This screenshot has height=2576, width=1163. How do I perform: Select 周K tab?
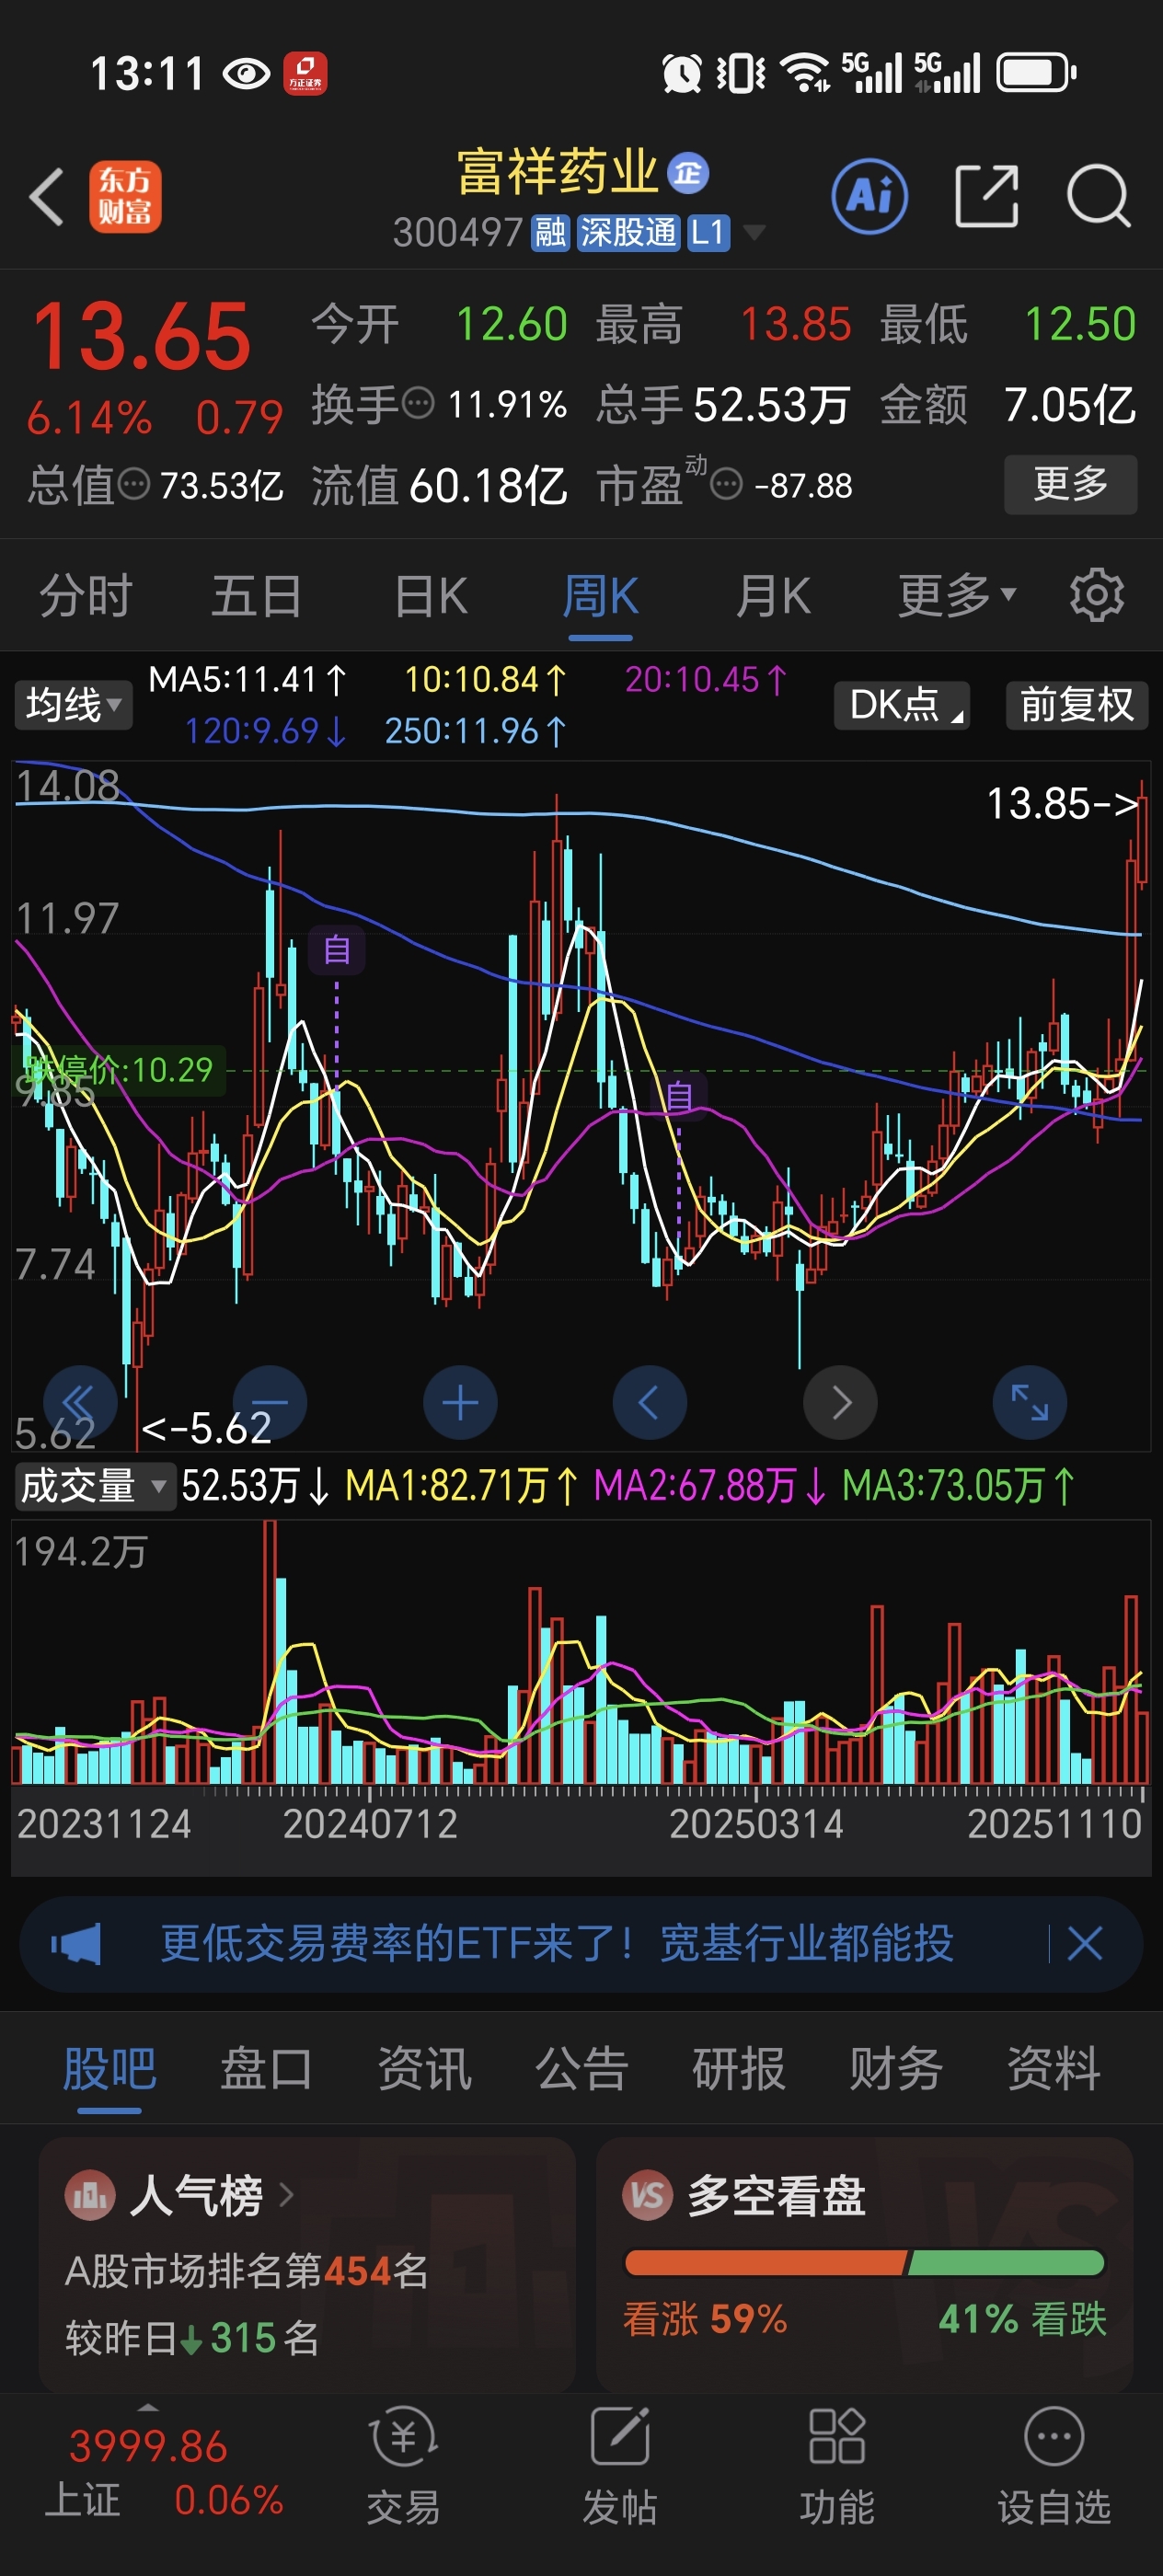[600, 596]
